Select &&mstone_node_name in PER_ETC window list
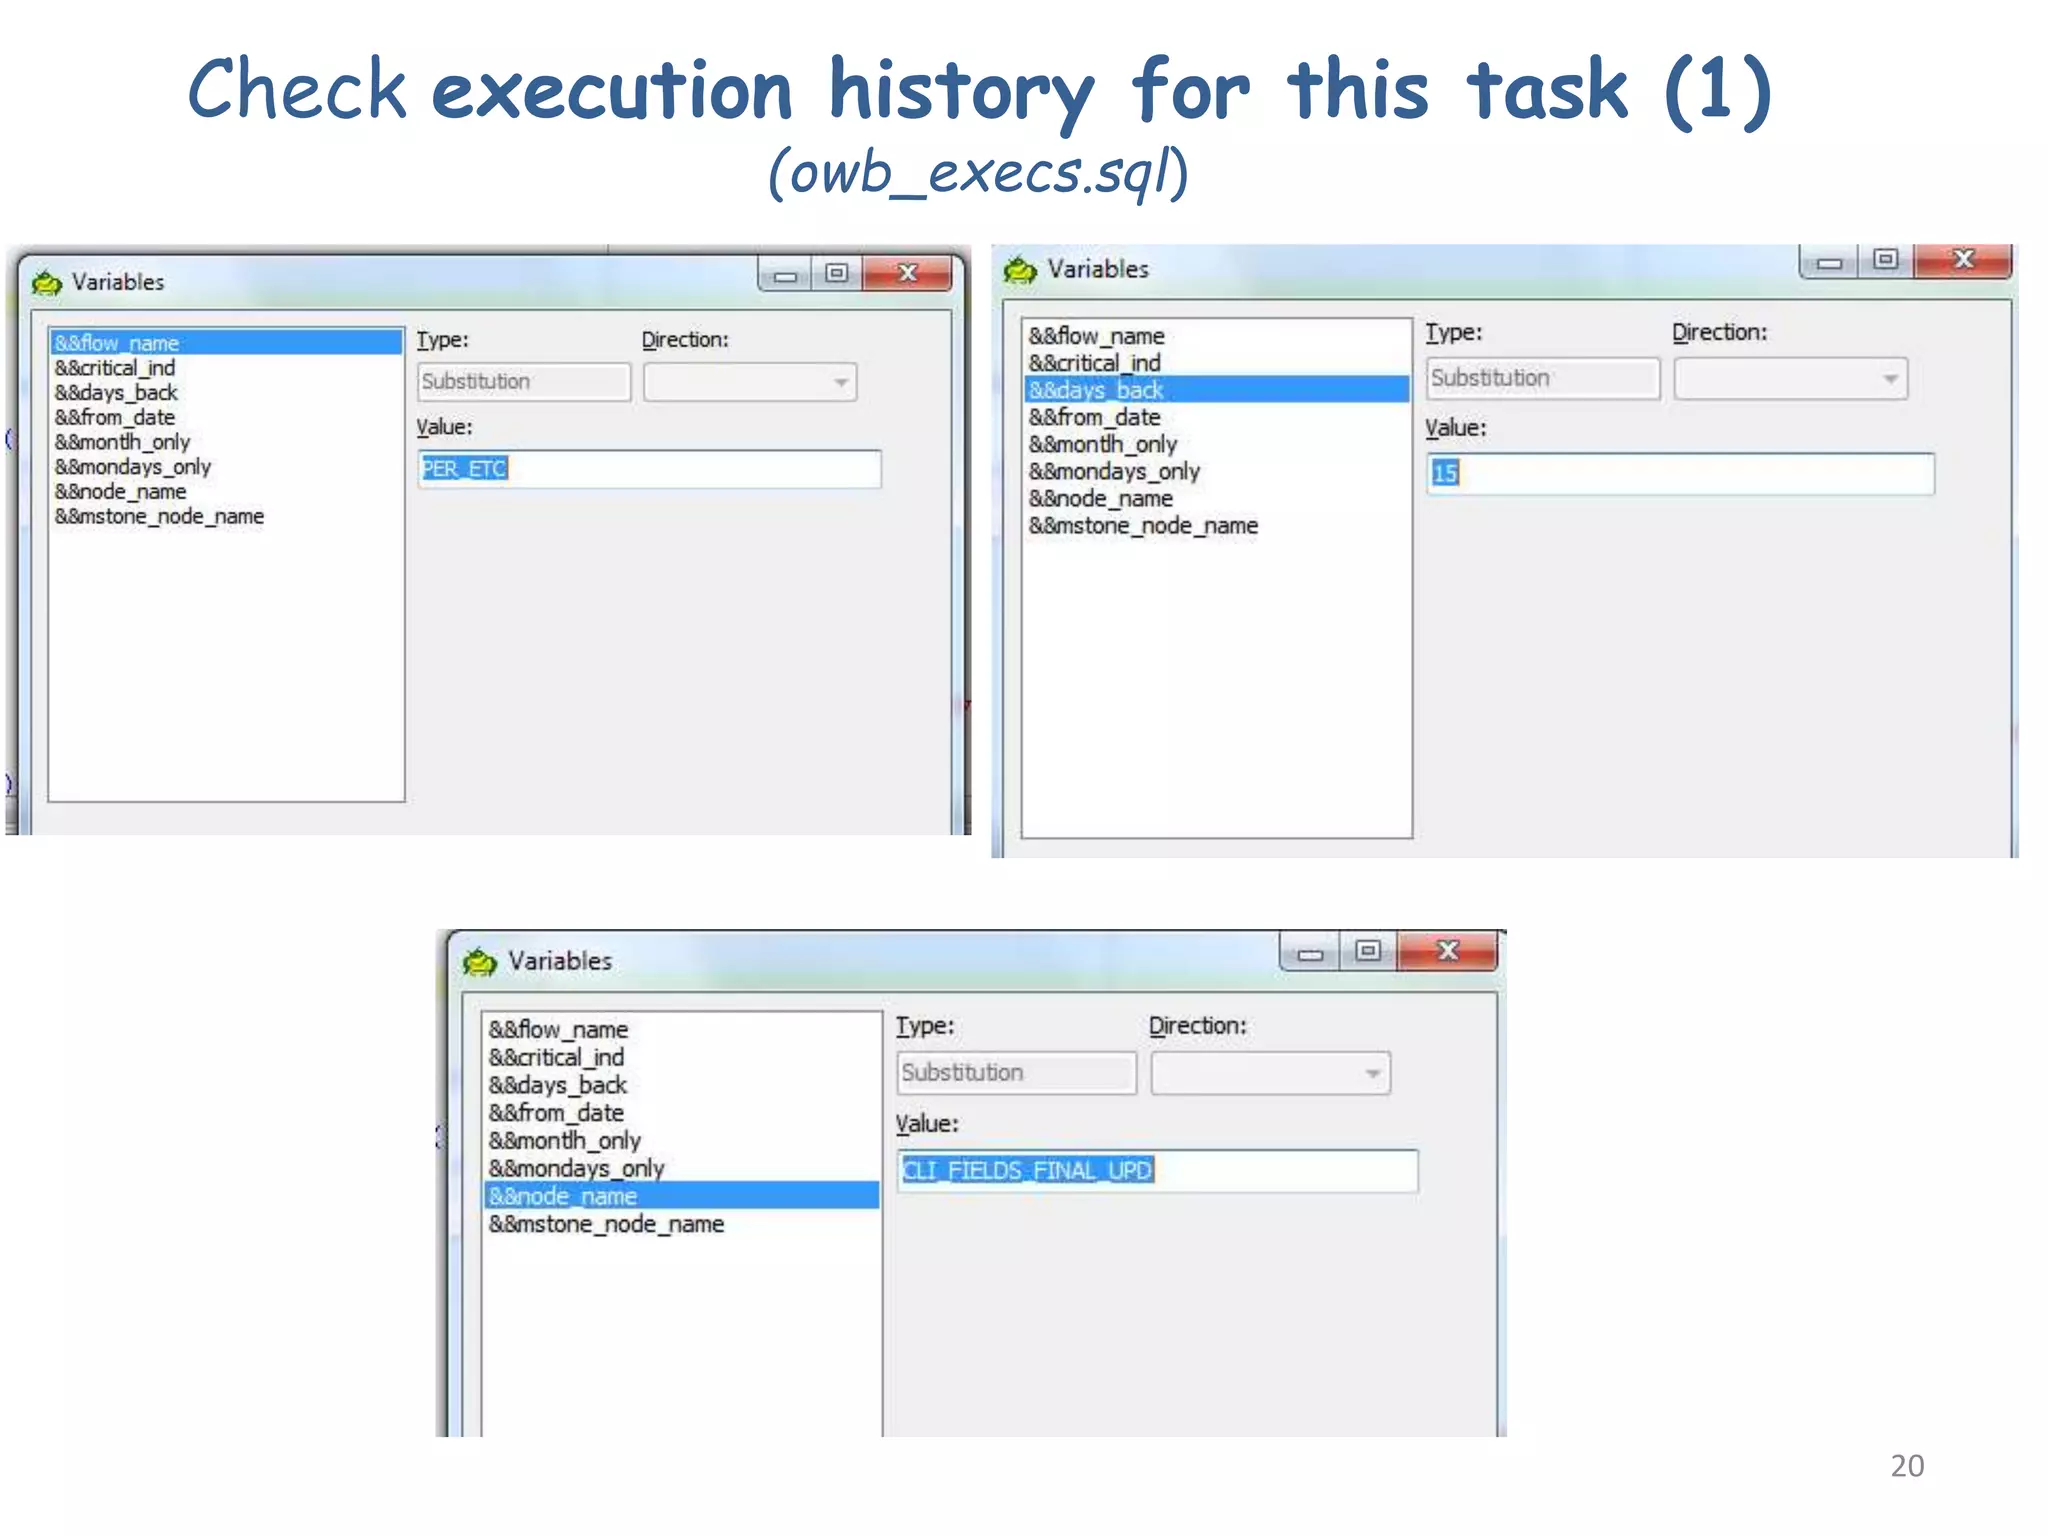This screenshot has width=2048, height=1536. [x=159, y=517]
